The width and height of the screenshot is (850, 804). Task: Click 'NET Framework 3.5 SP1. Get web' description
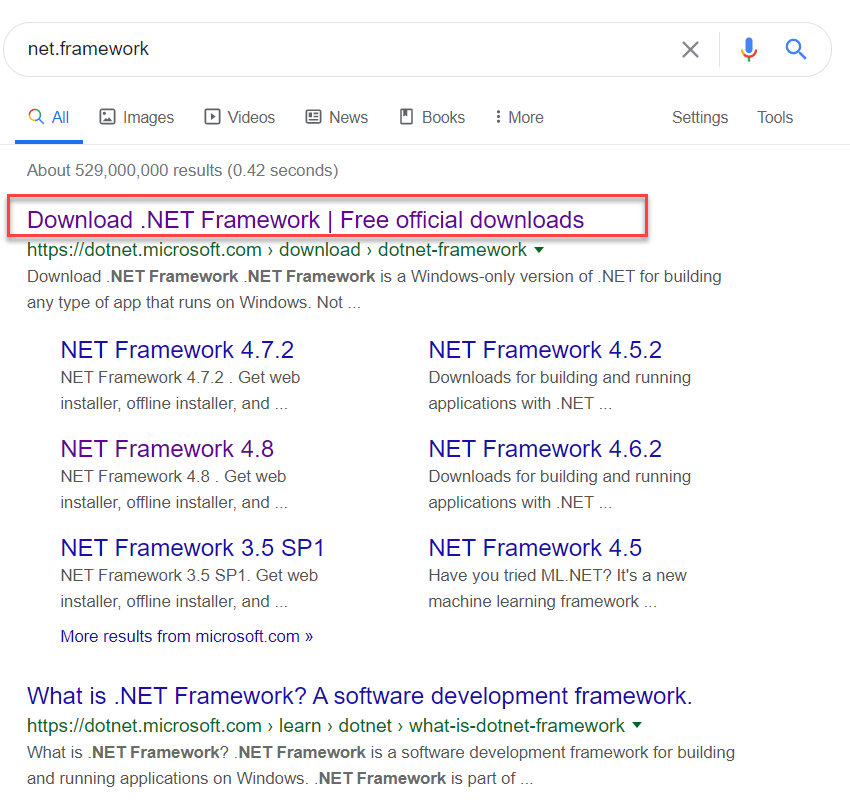(x=189, y=589)
